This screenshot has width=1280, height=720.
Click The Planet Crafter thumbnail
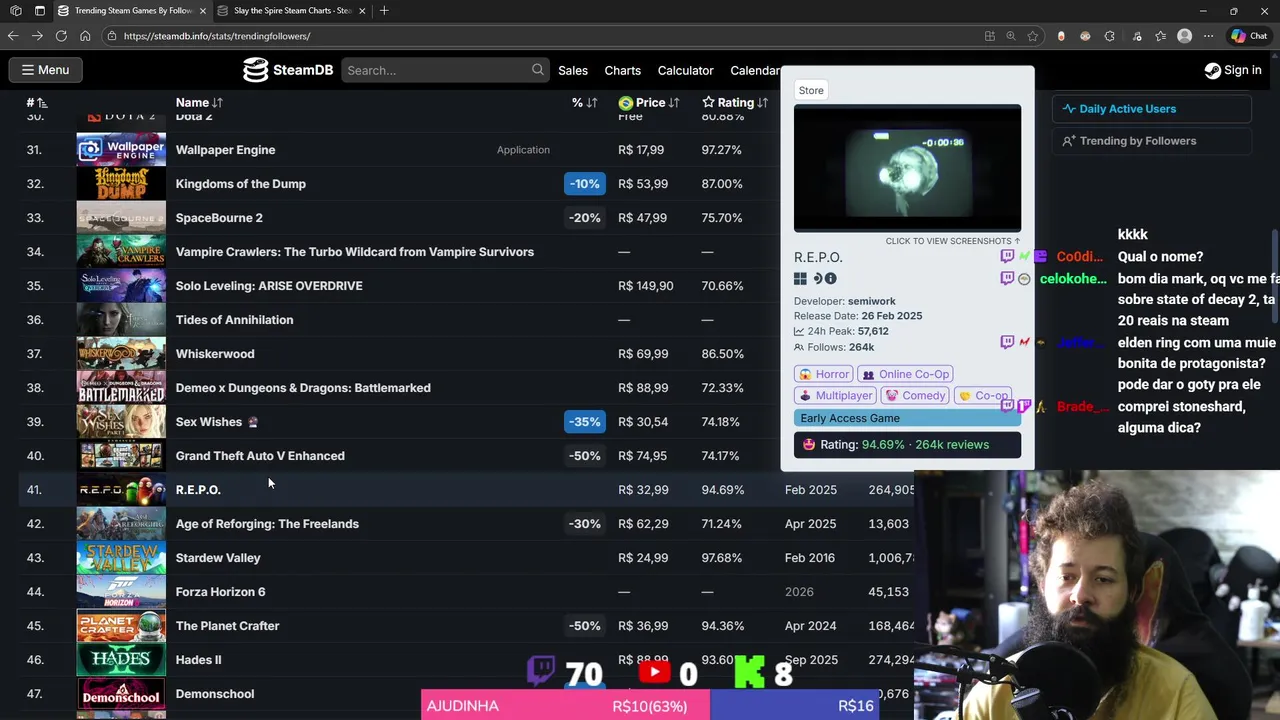coord(121,626)
